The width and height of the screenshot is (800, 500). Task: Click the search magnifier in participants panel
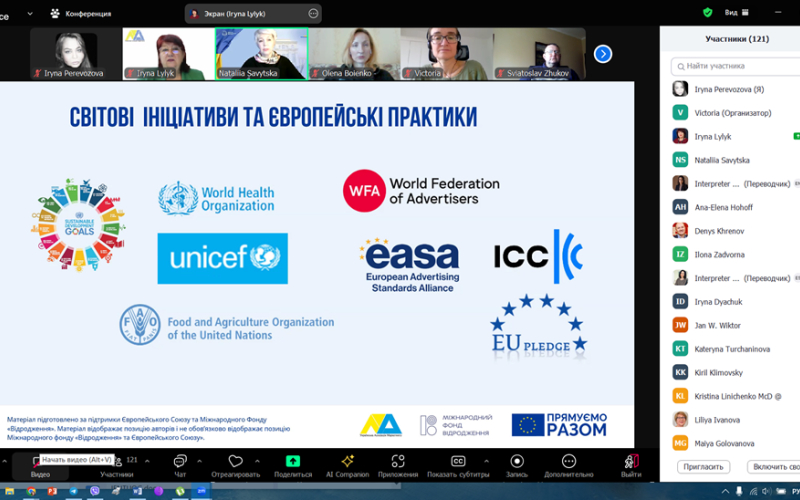pyautogui.click(x=681, y=66)
